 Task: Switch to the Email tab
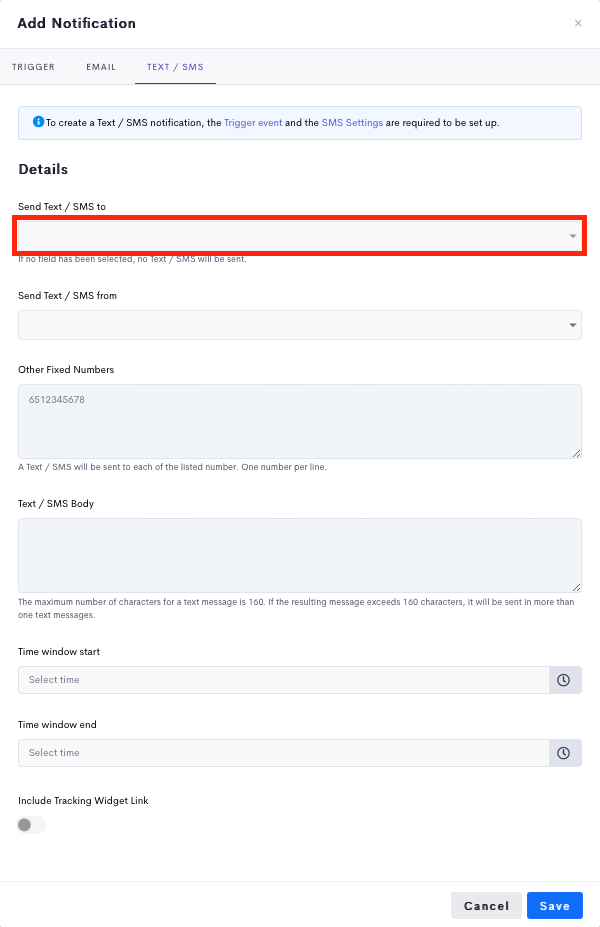point(101,67)
